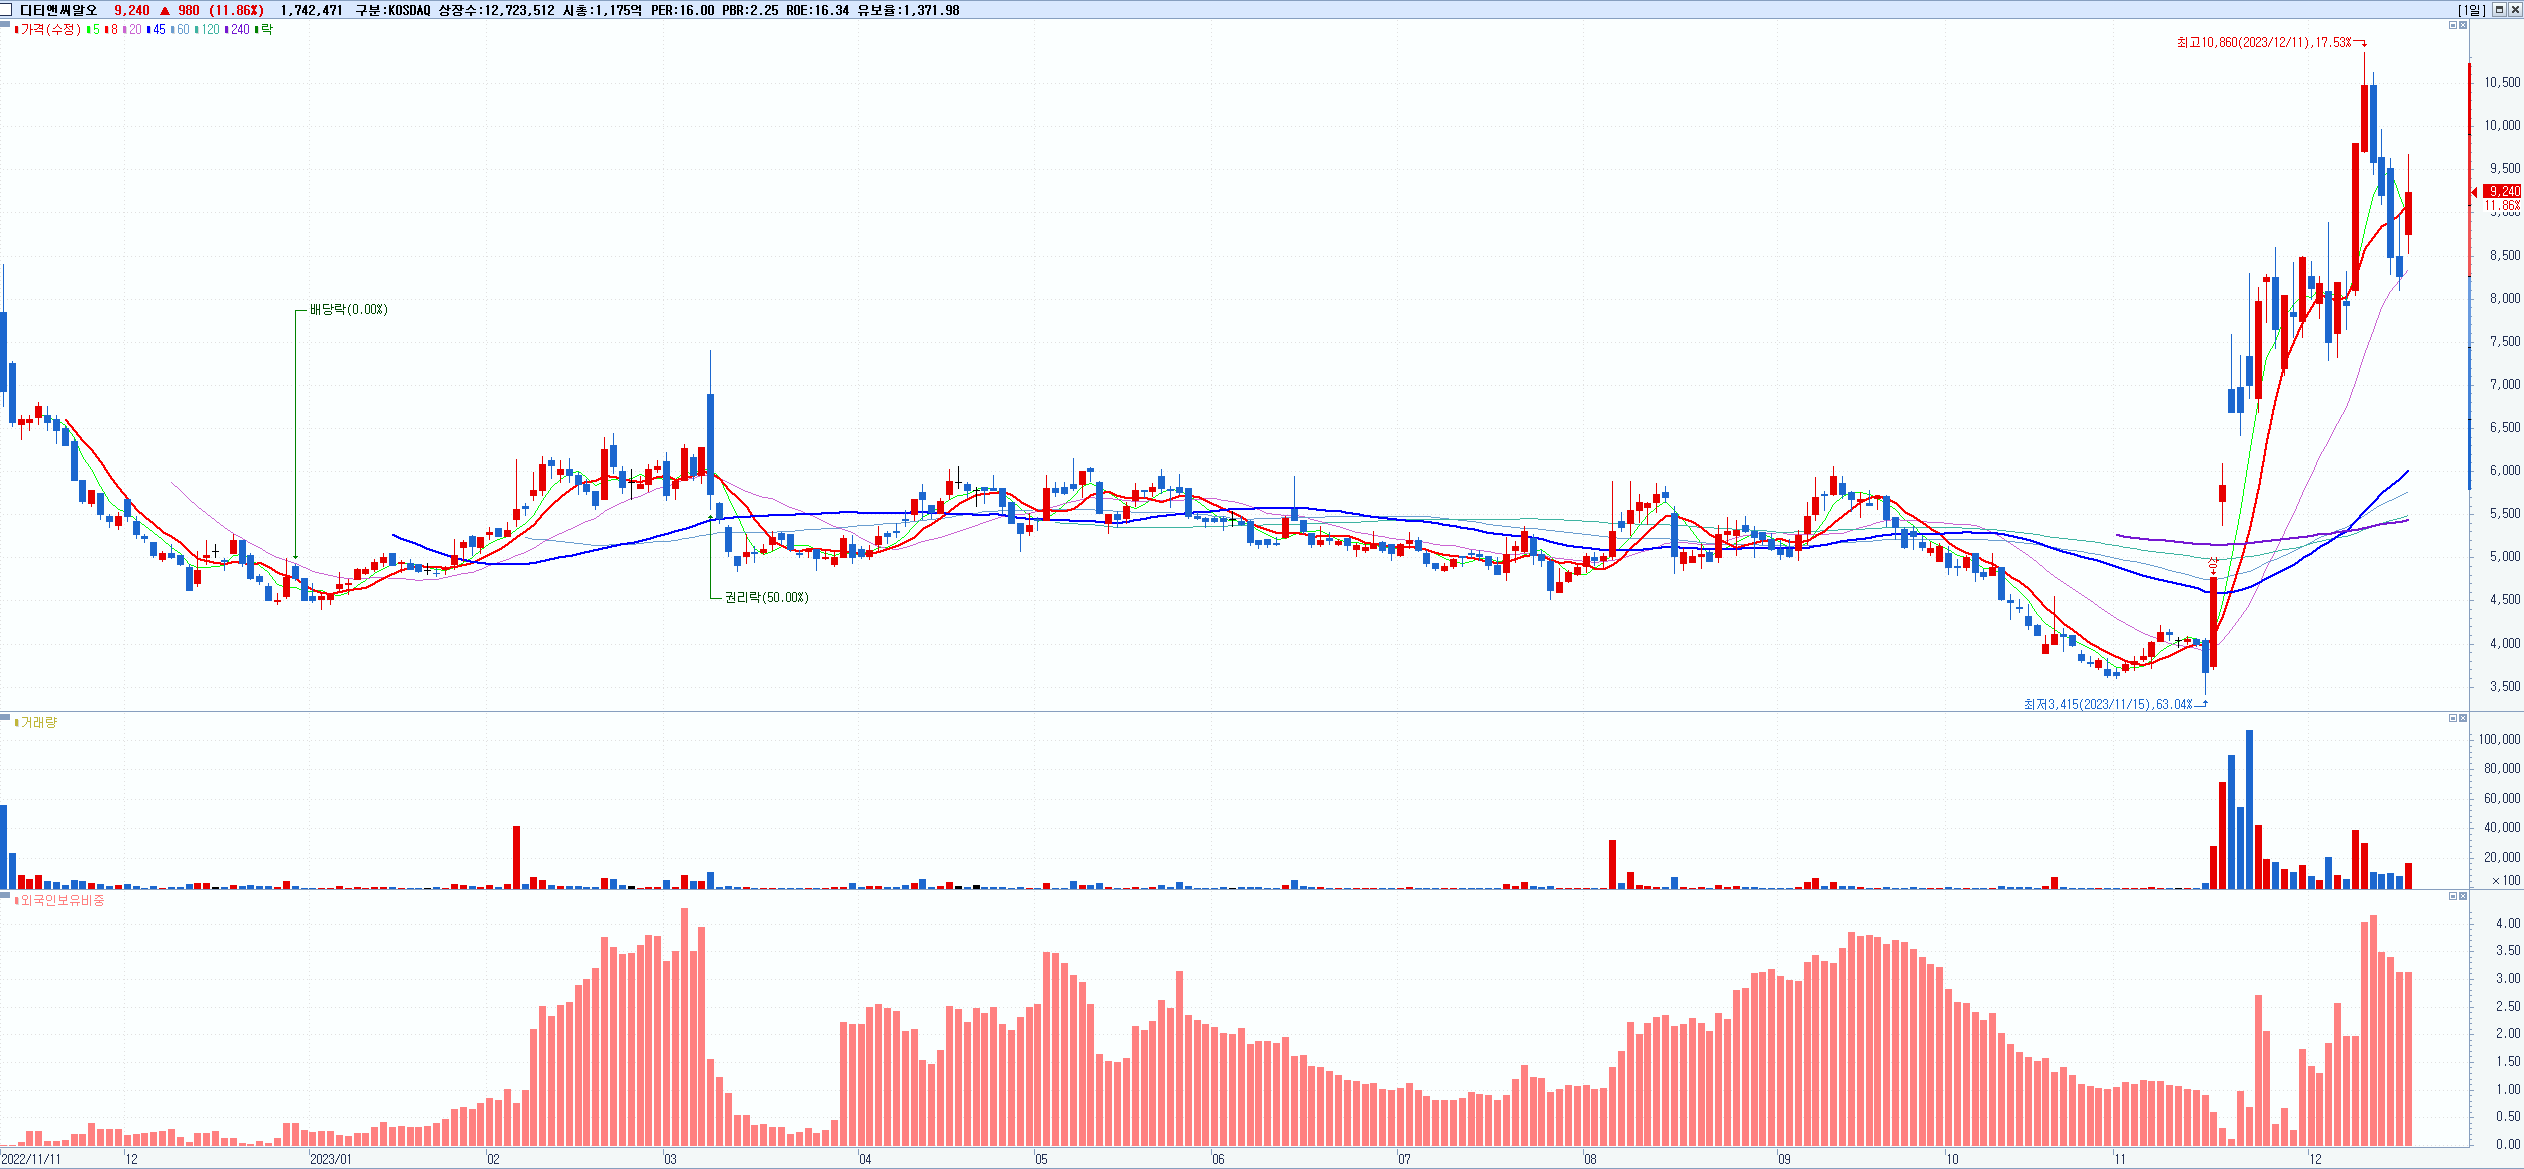Select the 240-day moving average legend

tap(240, 30)
